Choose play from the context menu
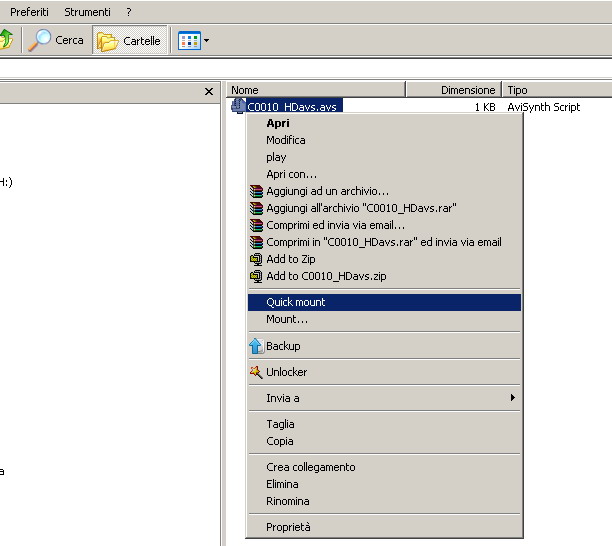The height and width of the screenshot is (546, 612). click(384, 157)
